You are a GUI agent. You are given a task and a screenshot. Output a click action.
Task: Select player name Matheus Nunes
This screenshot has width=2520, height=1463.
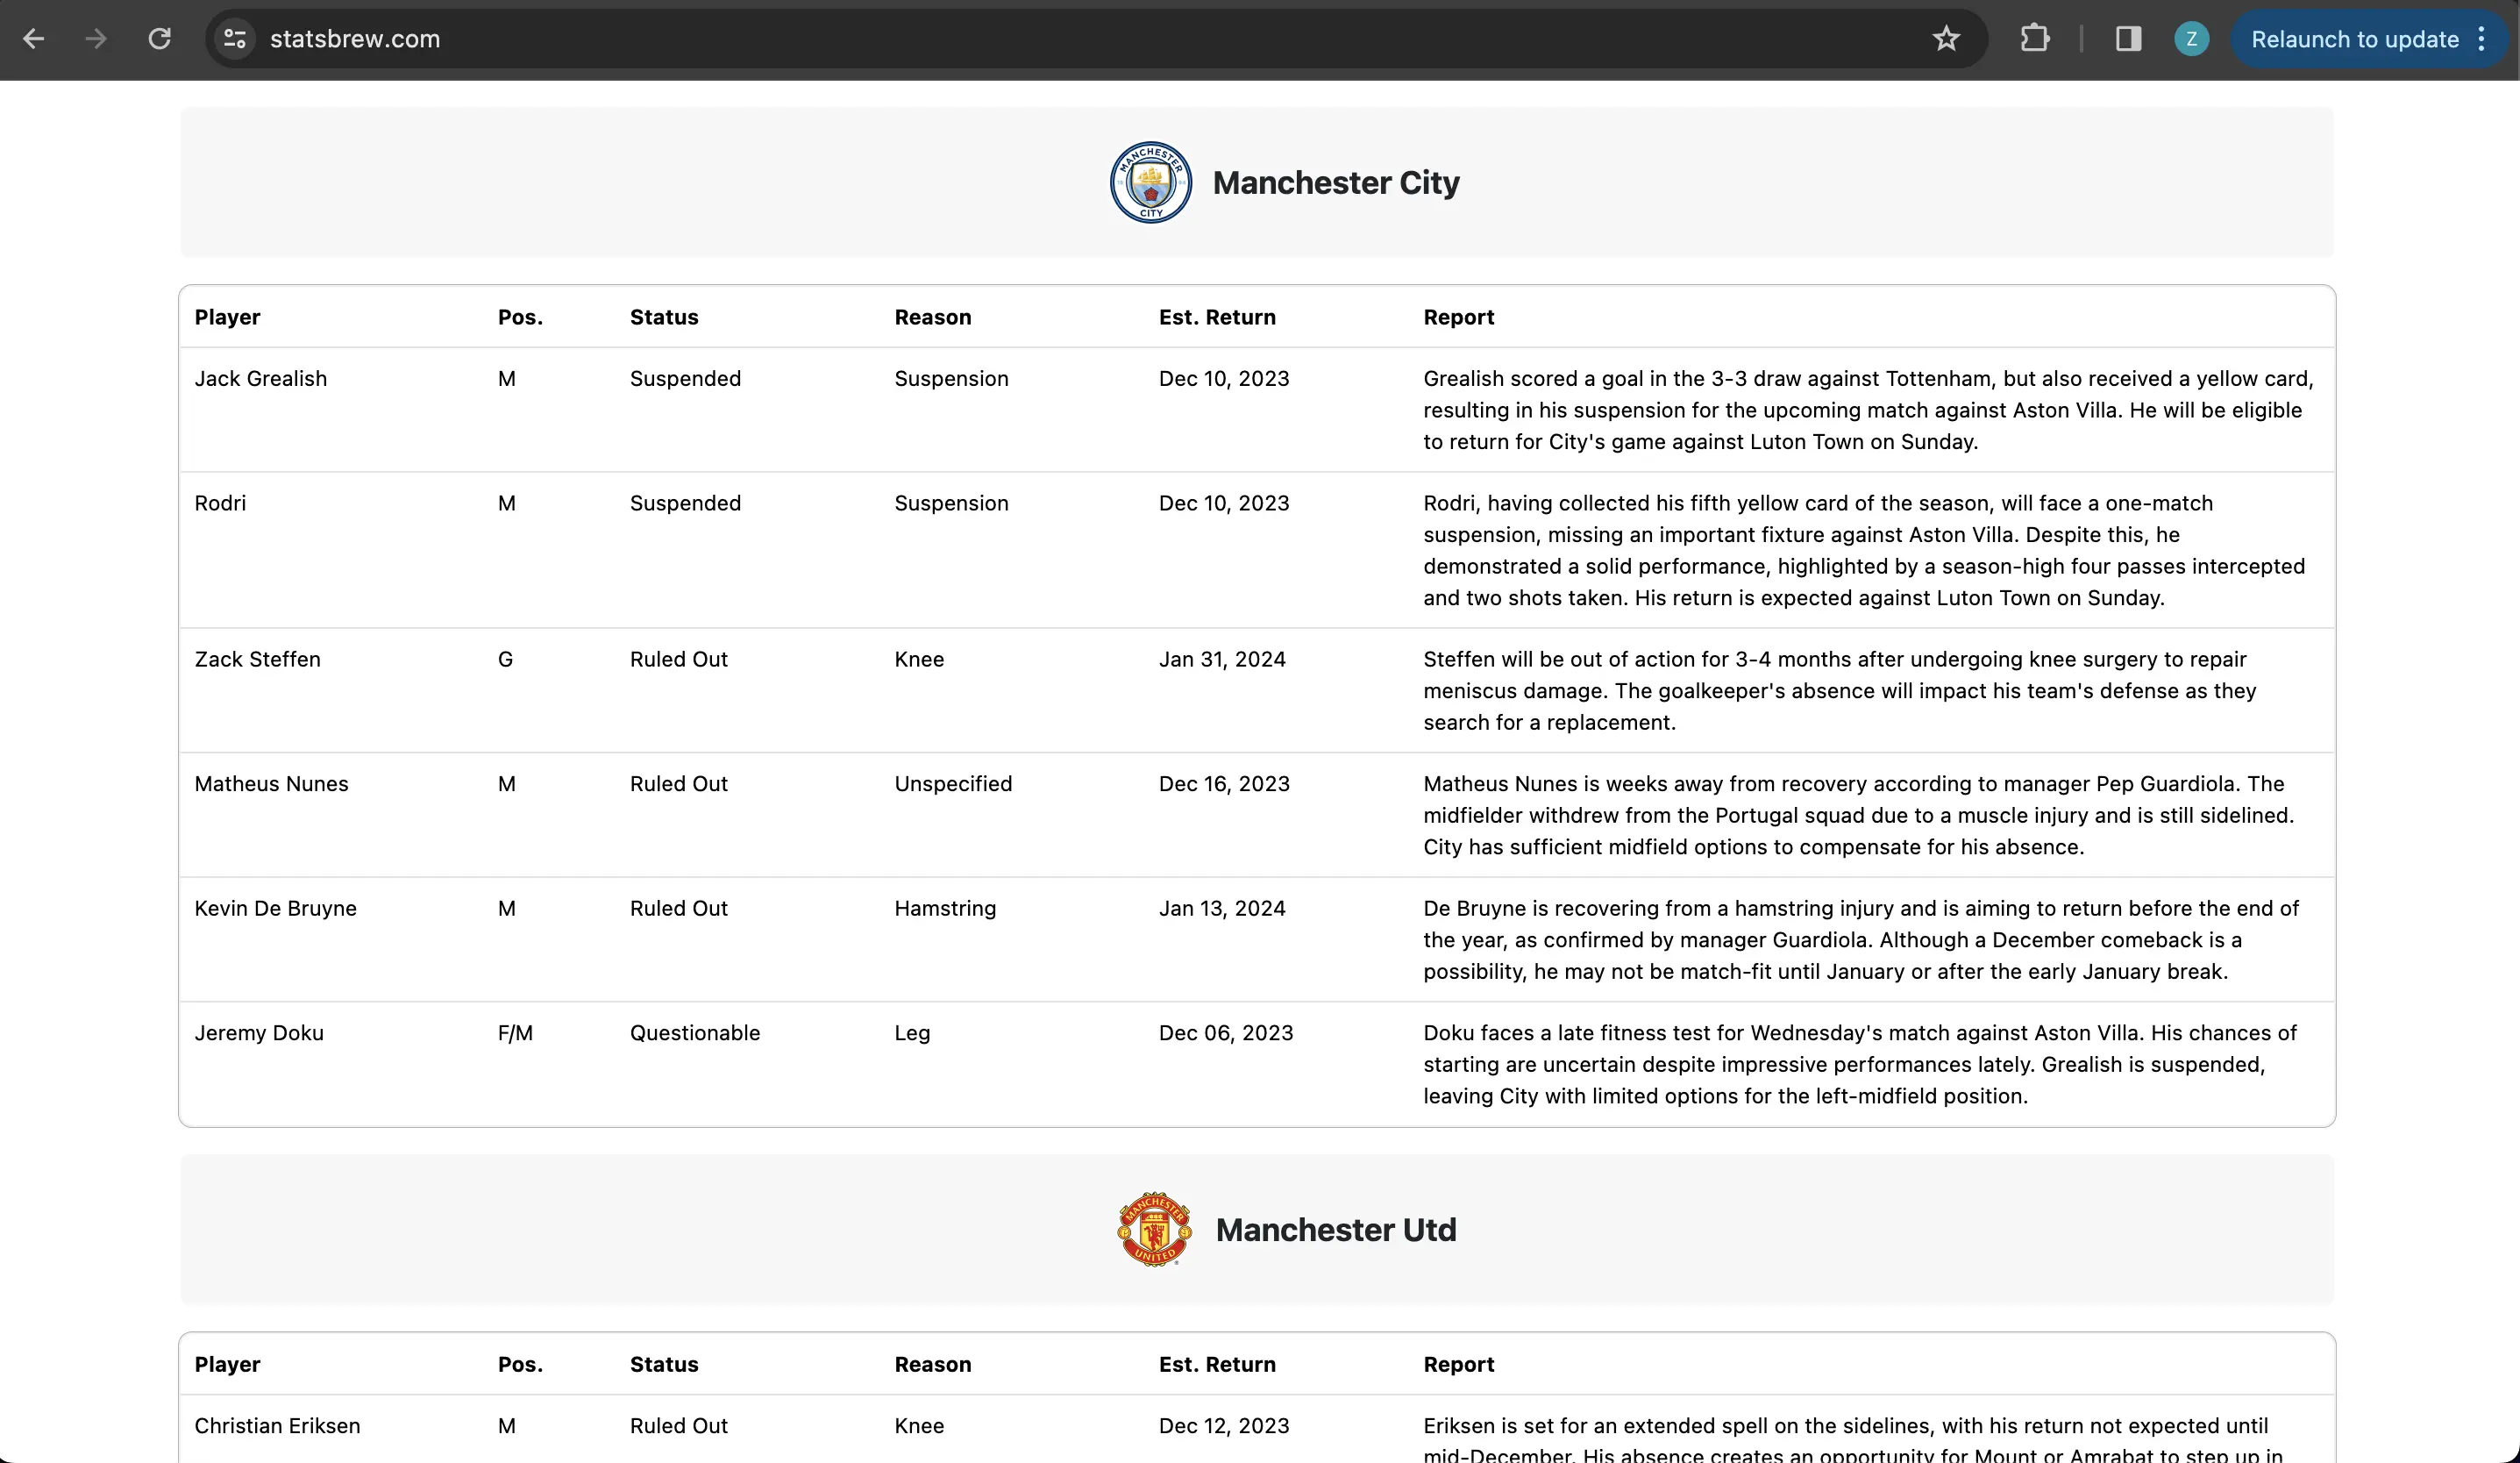click(272, 784)
